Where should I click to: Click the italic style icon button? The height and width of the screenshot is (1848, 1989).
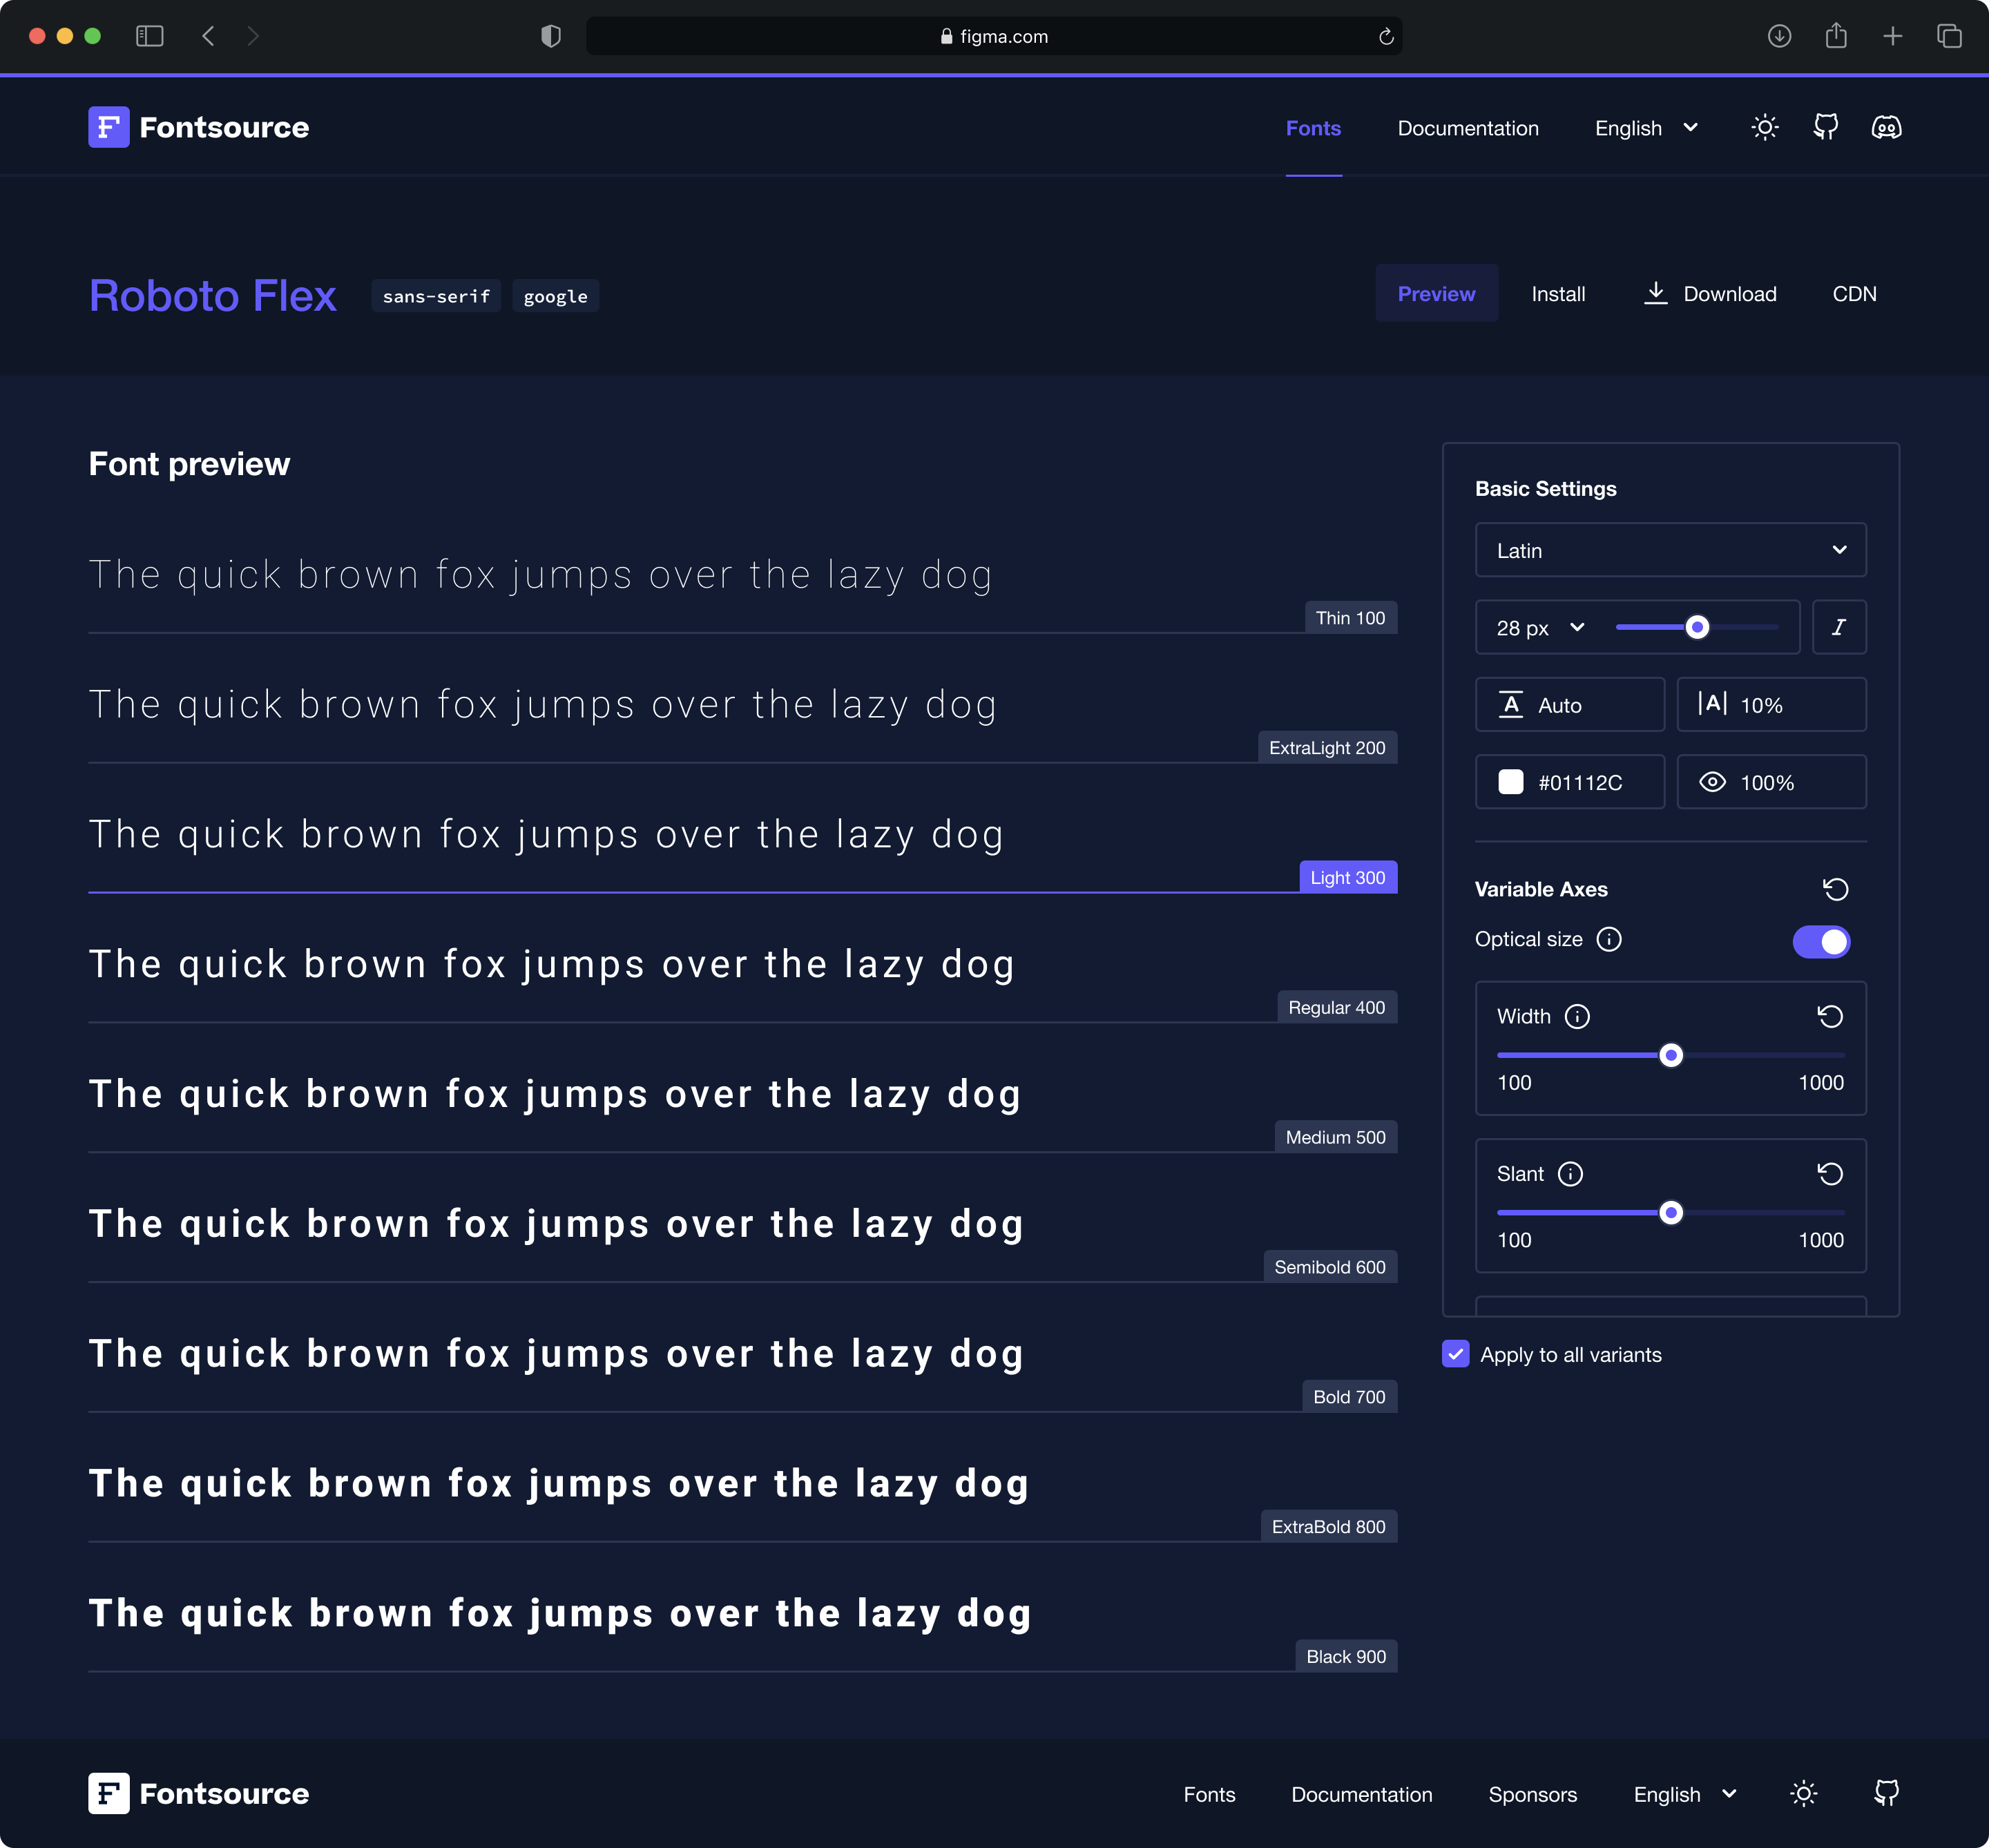coord(1838,627)
